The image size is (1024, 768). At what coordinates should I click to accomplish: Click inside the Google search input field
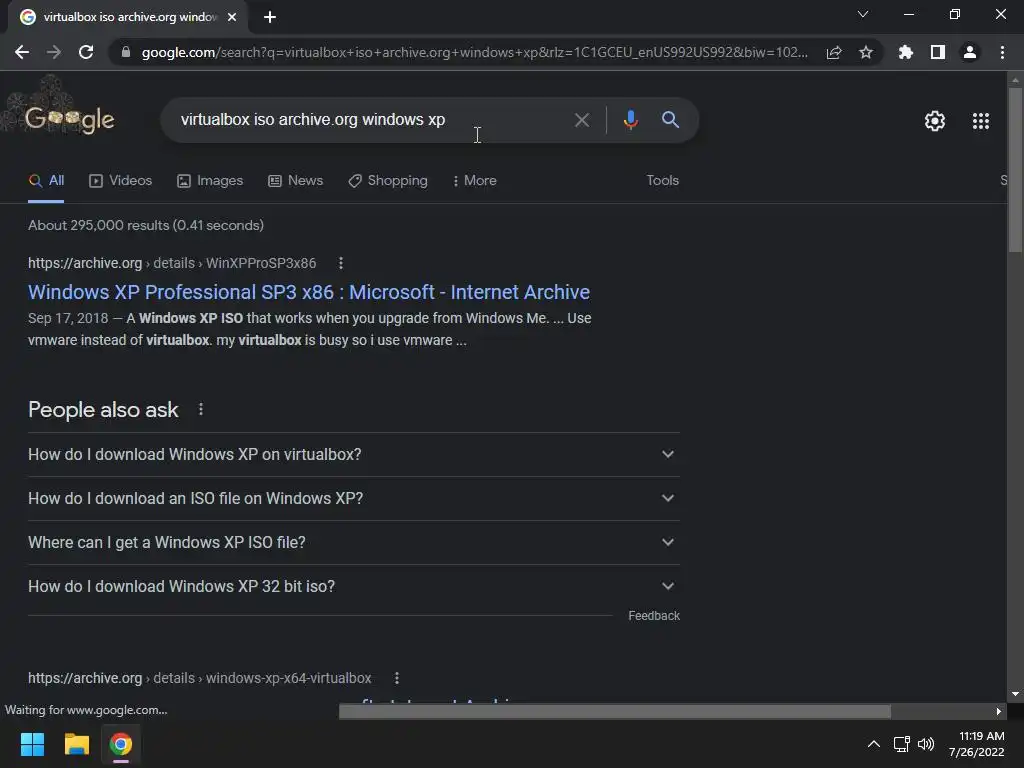coord(372,120)
